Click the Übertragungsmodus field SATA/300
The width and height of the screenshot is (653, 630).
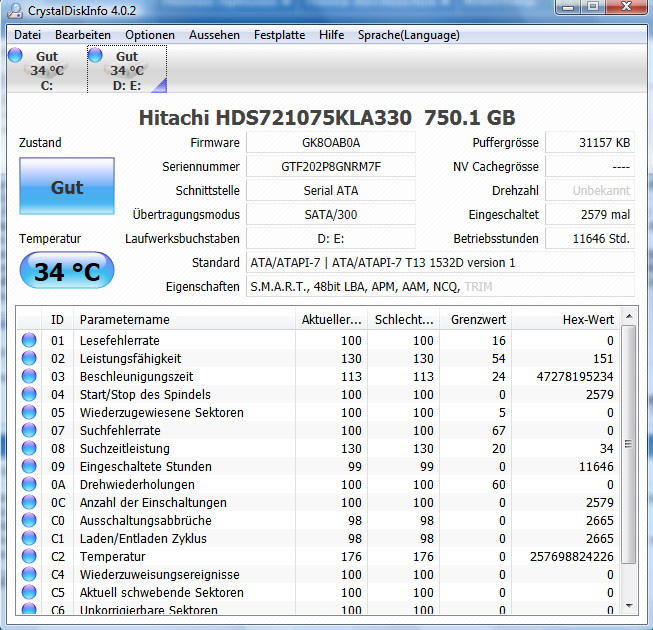(331, 214)
